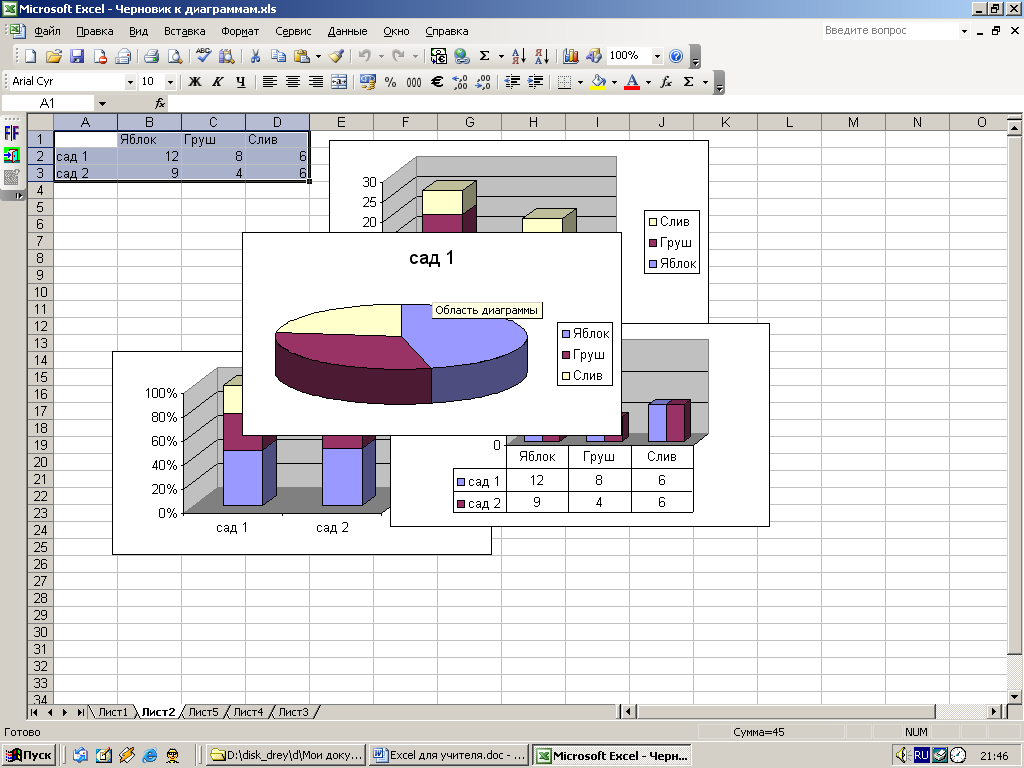This screenshot has width=1024, height=768.
Task: Activate the Format Painter brush
Action: click(x=336, y=56)
